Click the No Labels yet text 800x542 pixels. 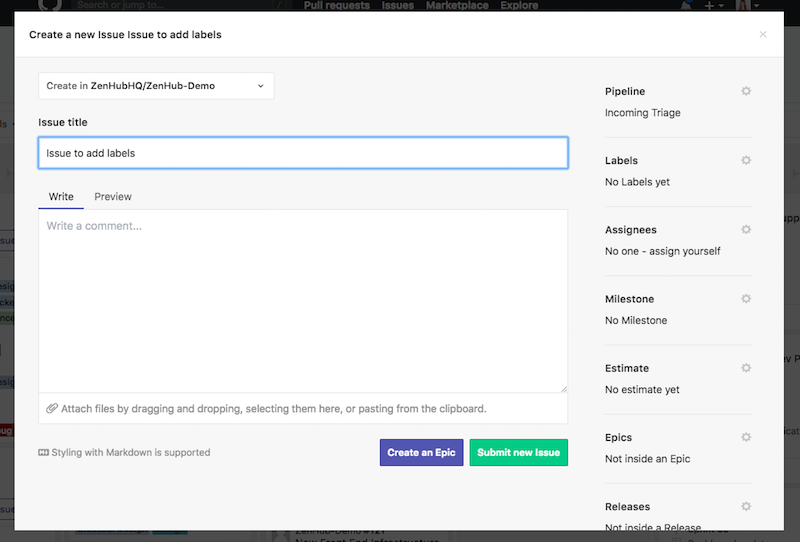pos(637,182)
